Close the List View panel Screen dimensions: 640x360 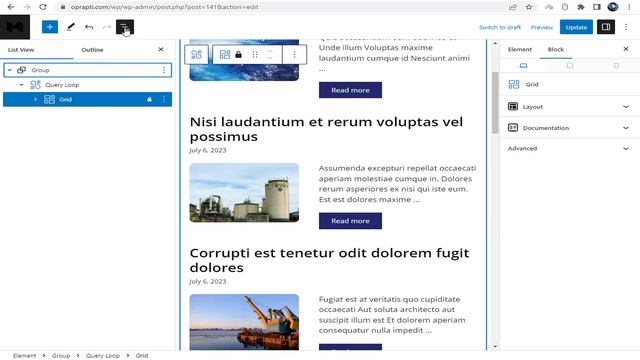(161, 49)
